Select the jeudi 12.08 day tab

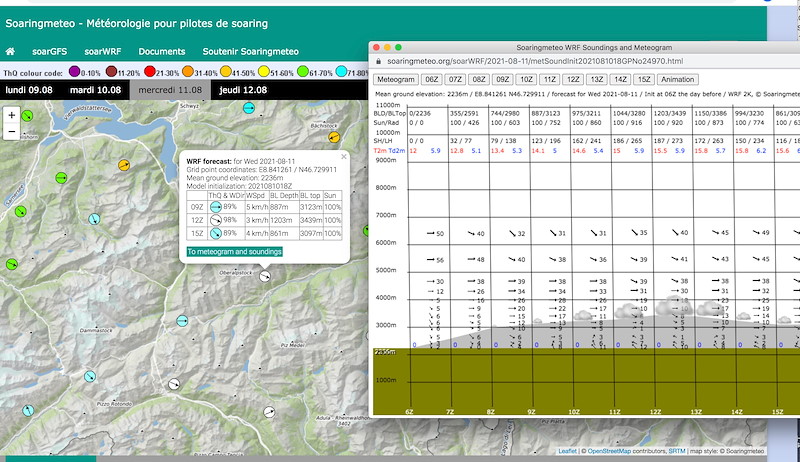tap(243, 90)
